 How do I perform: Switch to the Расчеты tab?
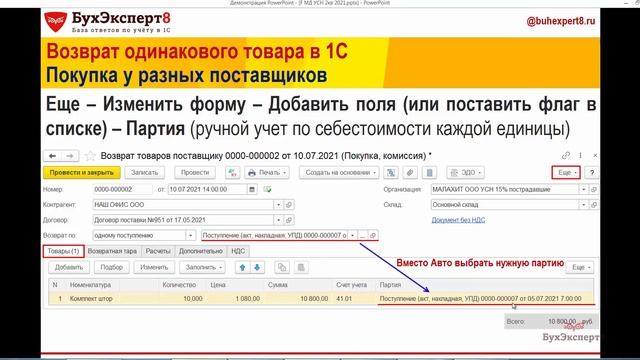click(158, 251)
